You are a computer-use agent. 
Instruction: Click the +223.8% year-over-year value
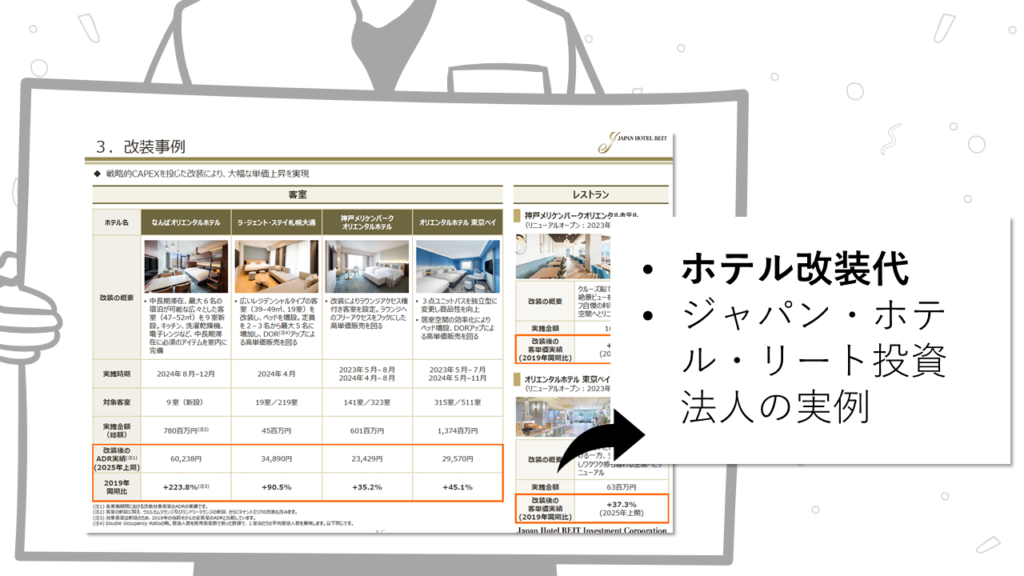186,487
